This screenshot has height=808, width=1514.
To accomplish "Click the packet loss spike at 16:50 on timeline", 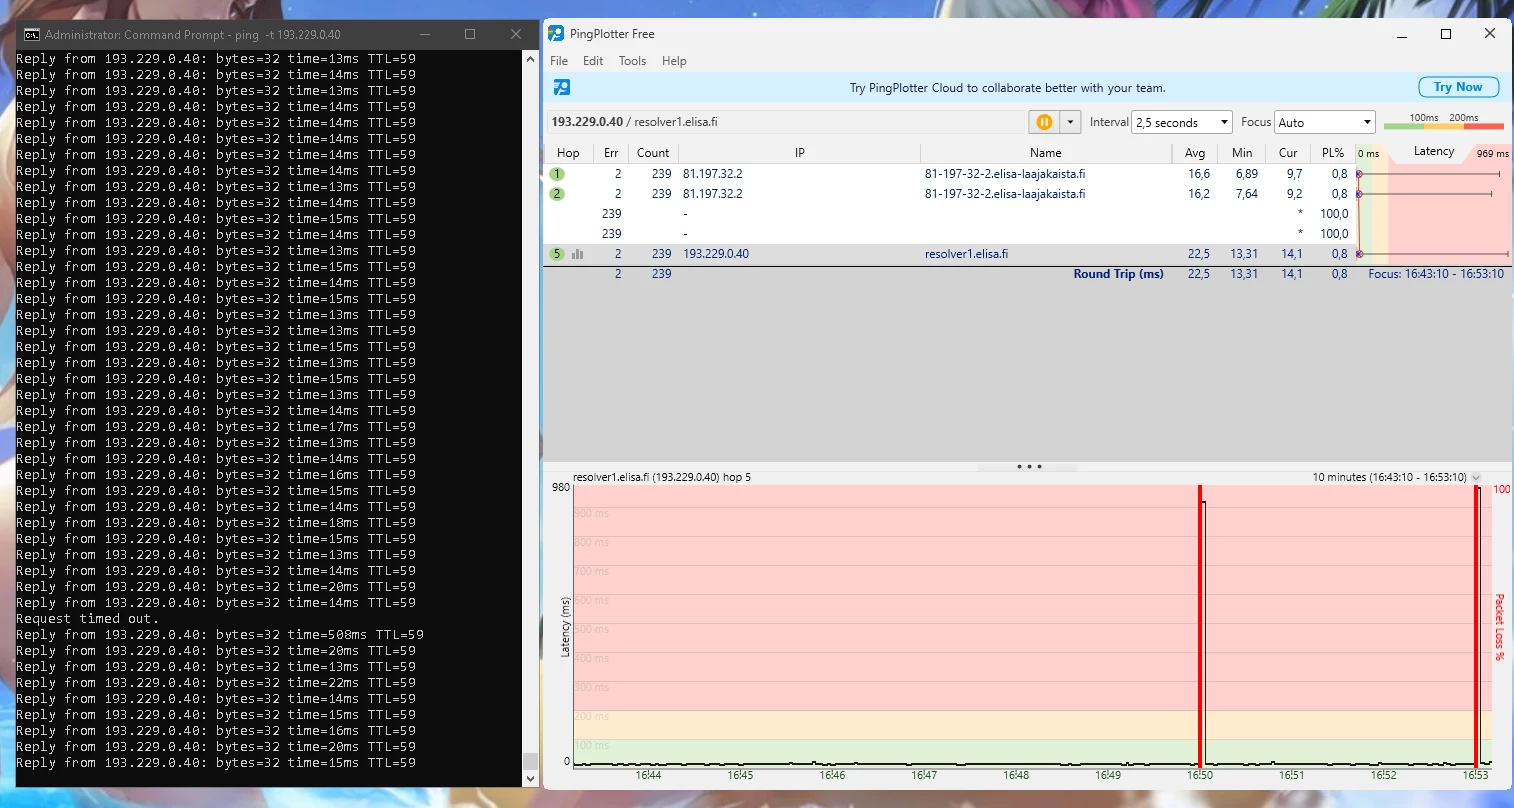I will (x=1200, y=626).
